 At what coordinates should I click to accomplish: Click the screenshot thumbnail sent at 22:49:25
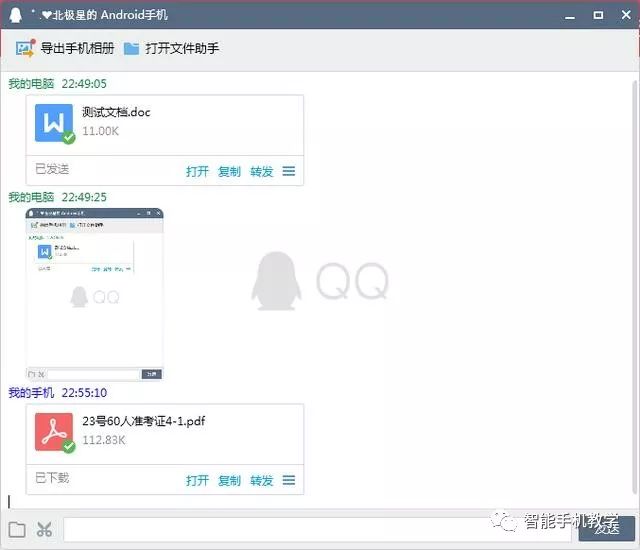(94, 294)
